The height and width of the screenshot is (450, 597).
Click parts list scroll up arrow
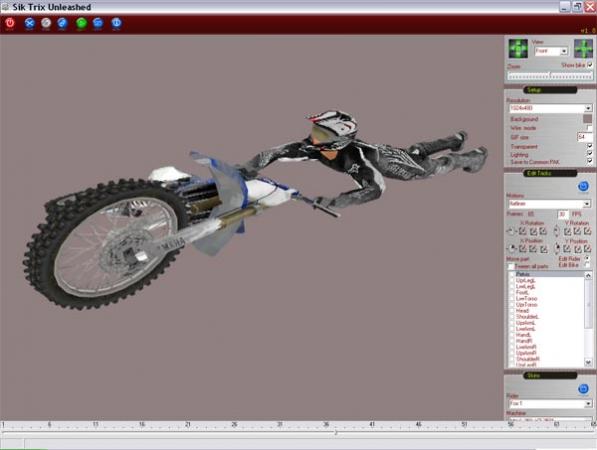click(x=588, y=275)
